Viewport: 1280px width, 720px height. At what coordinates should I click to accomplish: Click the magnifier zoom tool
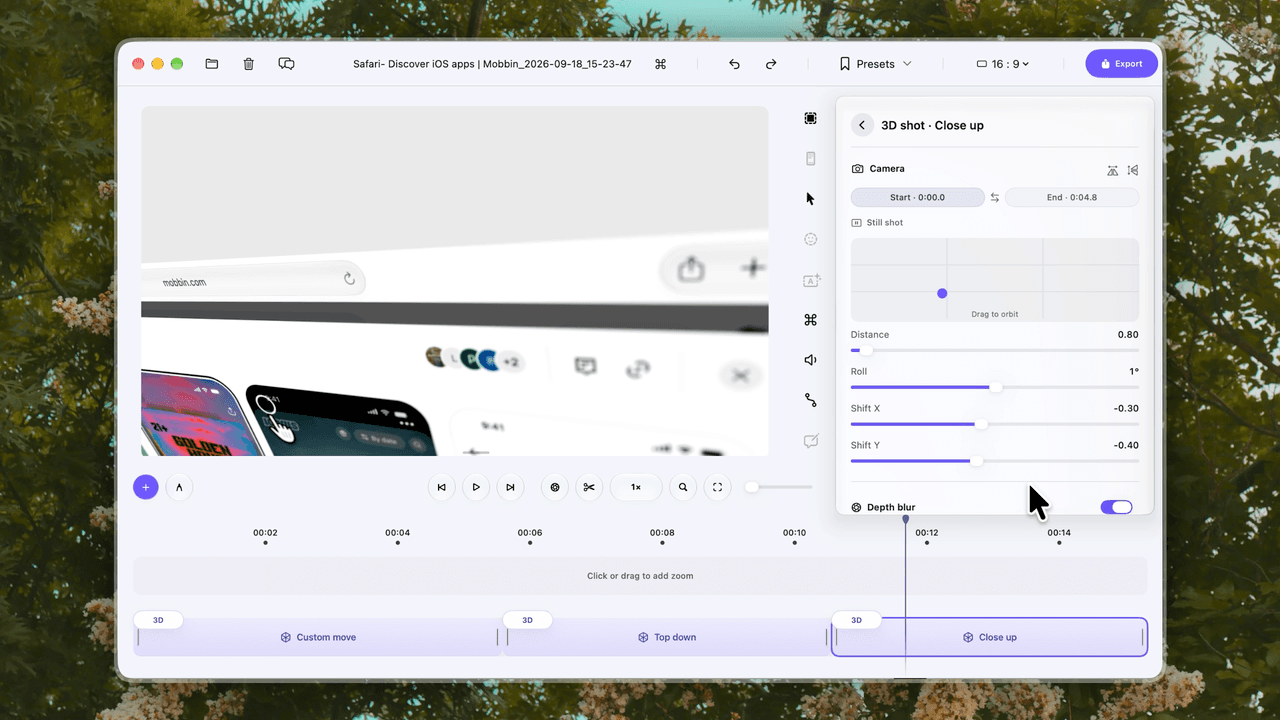pos(683,487)
